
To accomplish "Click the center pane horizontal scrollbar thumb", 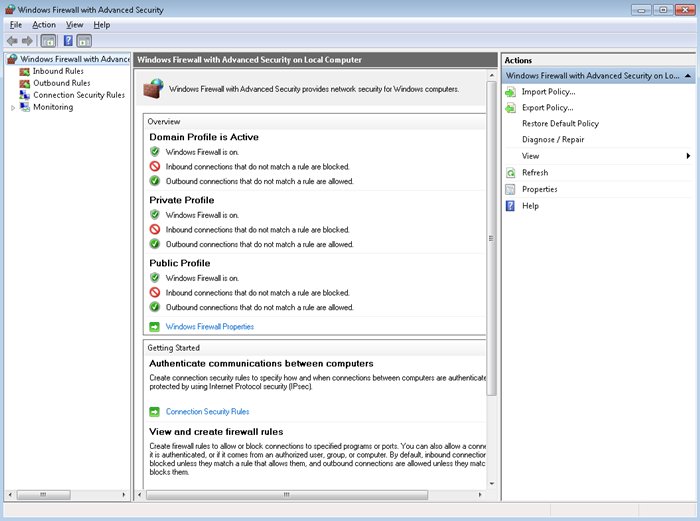I will pyautogui.click(x=287, y=495).
